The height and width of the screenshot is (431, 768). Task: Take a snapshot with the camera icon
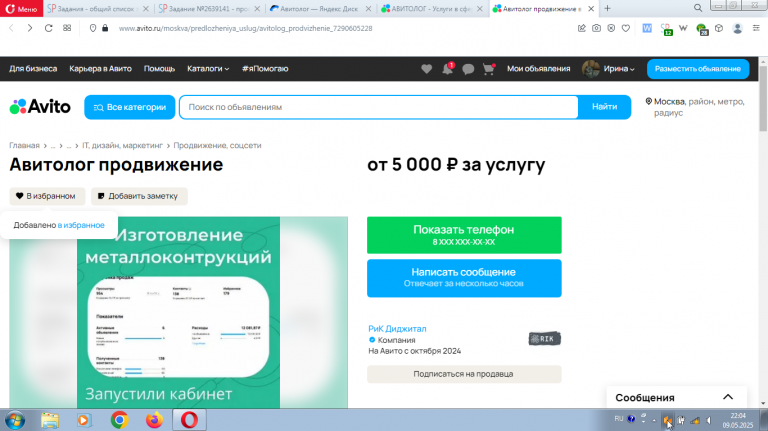tap(596, 28)
